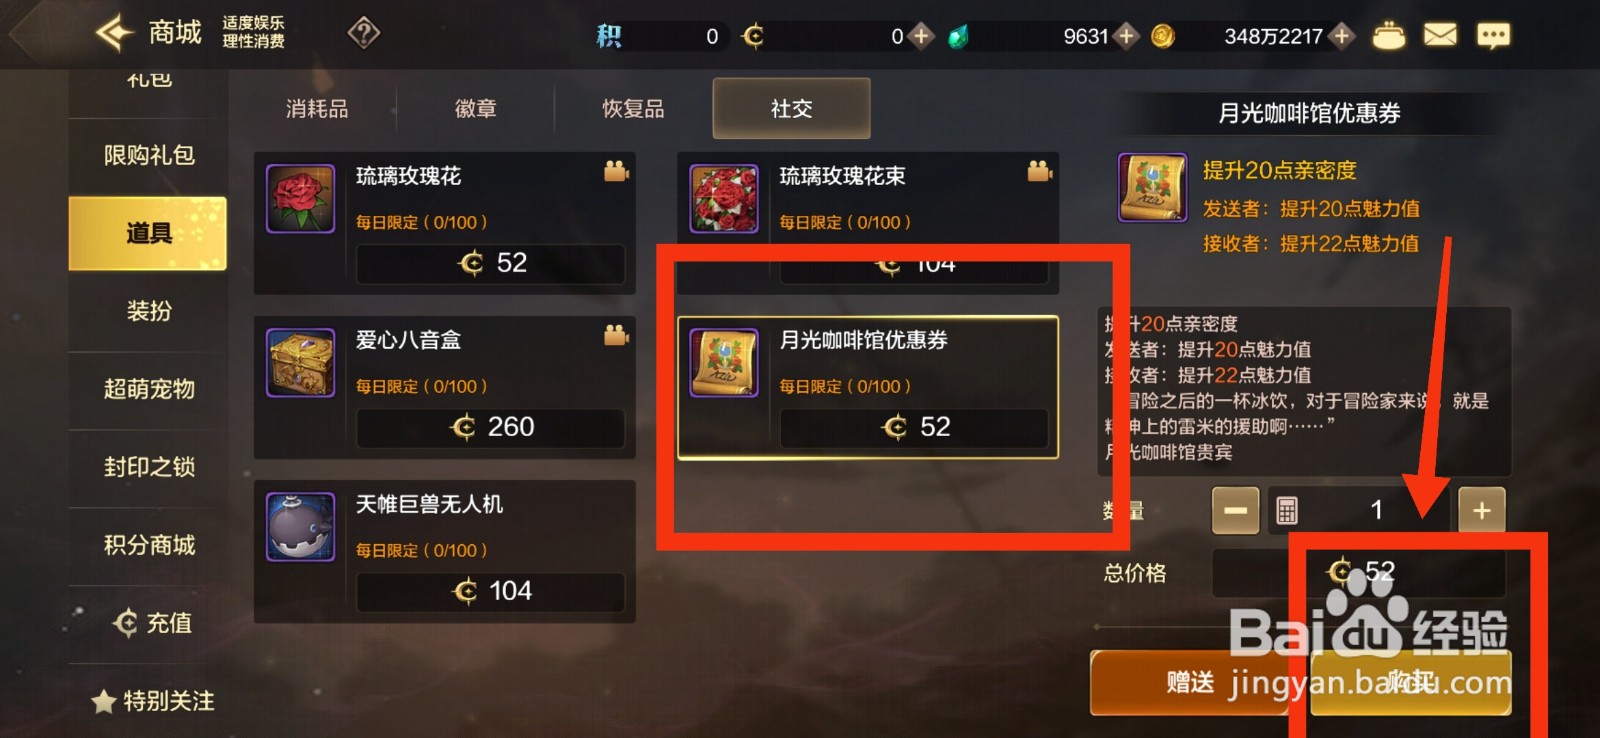1600x738 pixels.
Task: Tap plus icon next to 9631 gems
Action: tap(1126, 36)
